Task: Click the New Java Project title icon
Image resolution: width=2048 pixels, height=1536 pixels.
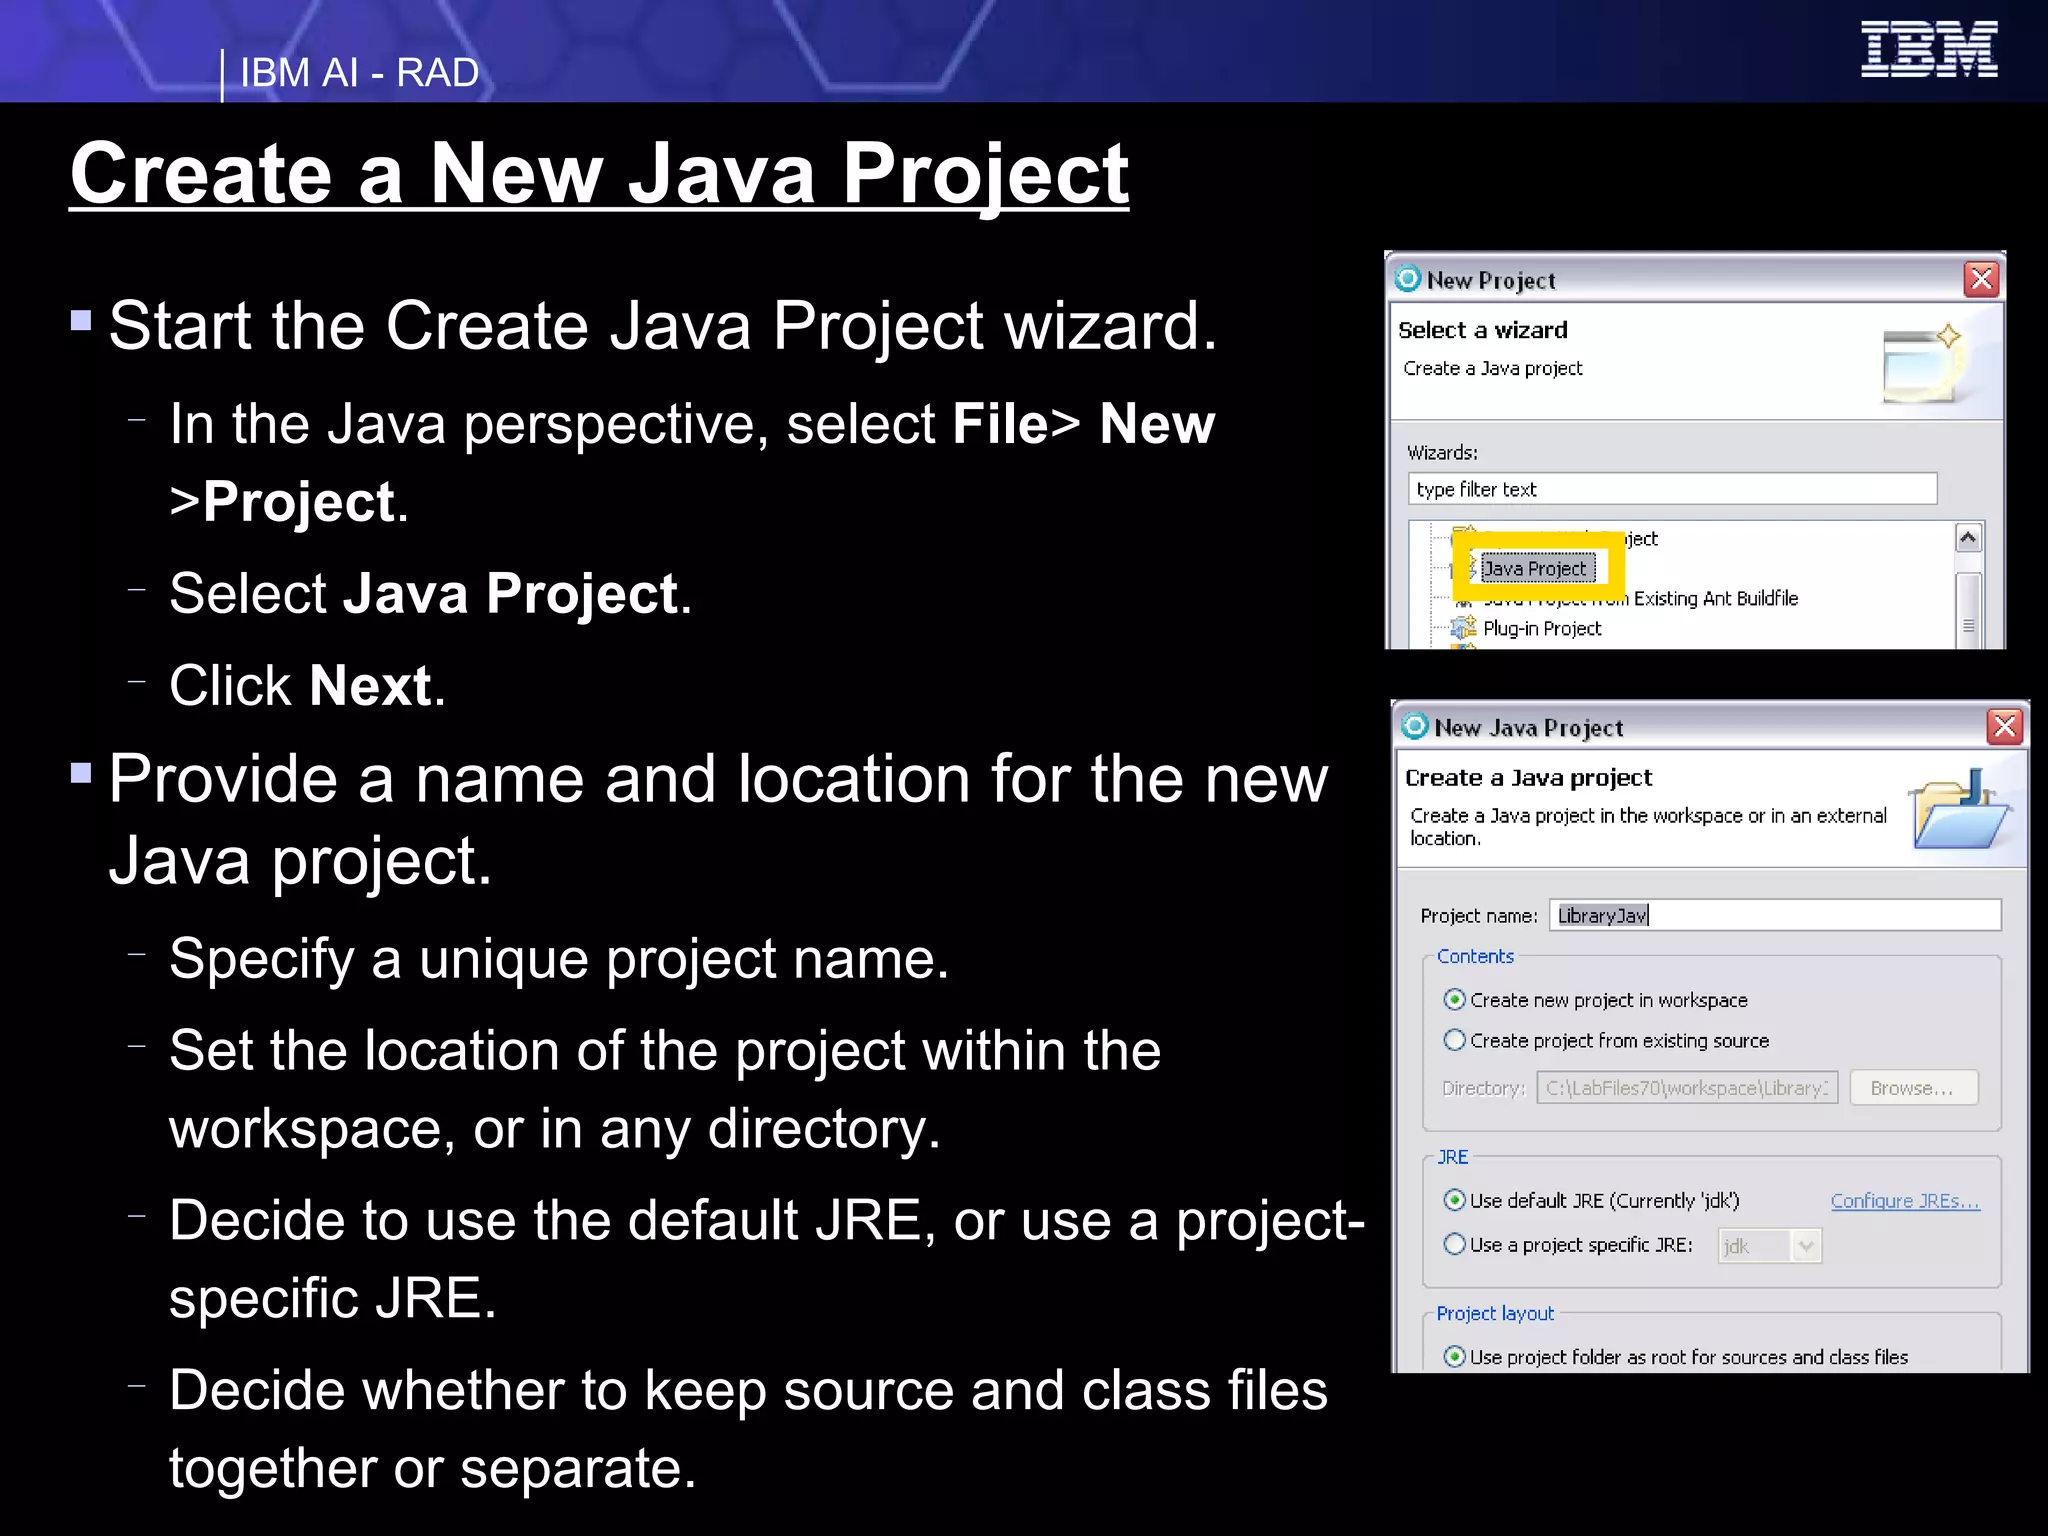Action: coord(1415,726)
